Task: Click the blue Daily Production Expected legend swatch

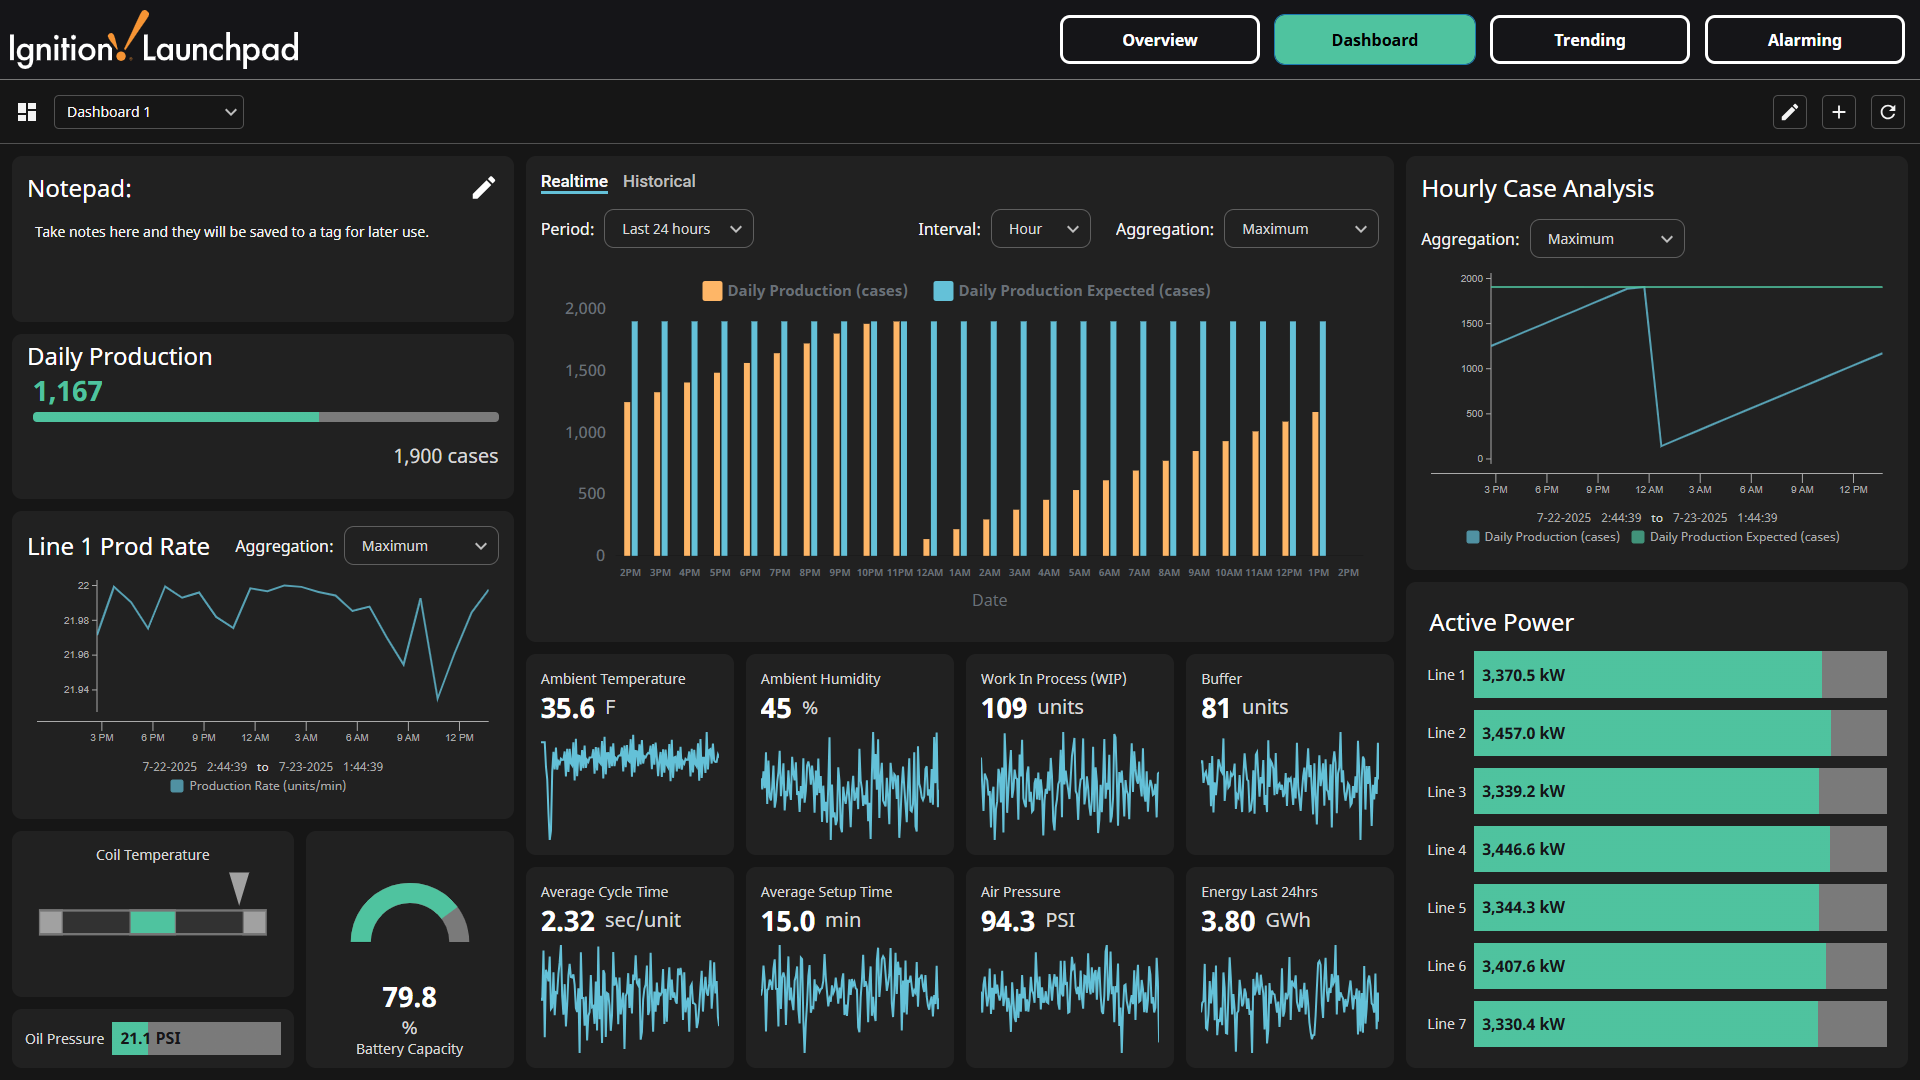Action: [942, 291]
